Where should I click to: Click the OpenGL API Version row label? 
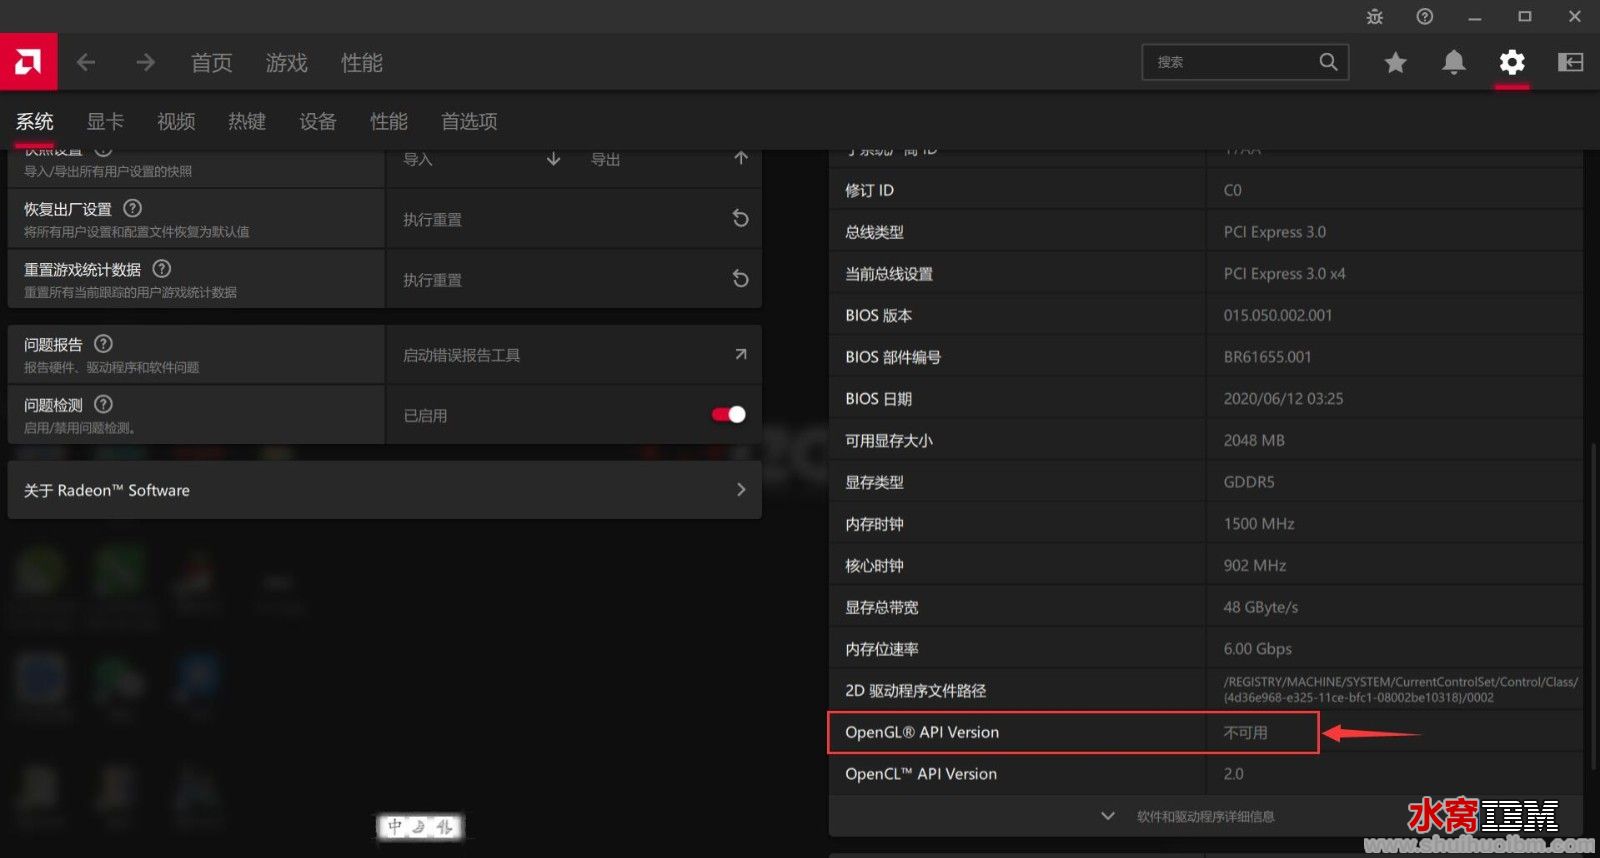point(922,733)
